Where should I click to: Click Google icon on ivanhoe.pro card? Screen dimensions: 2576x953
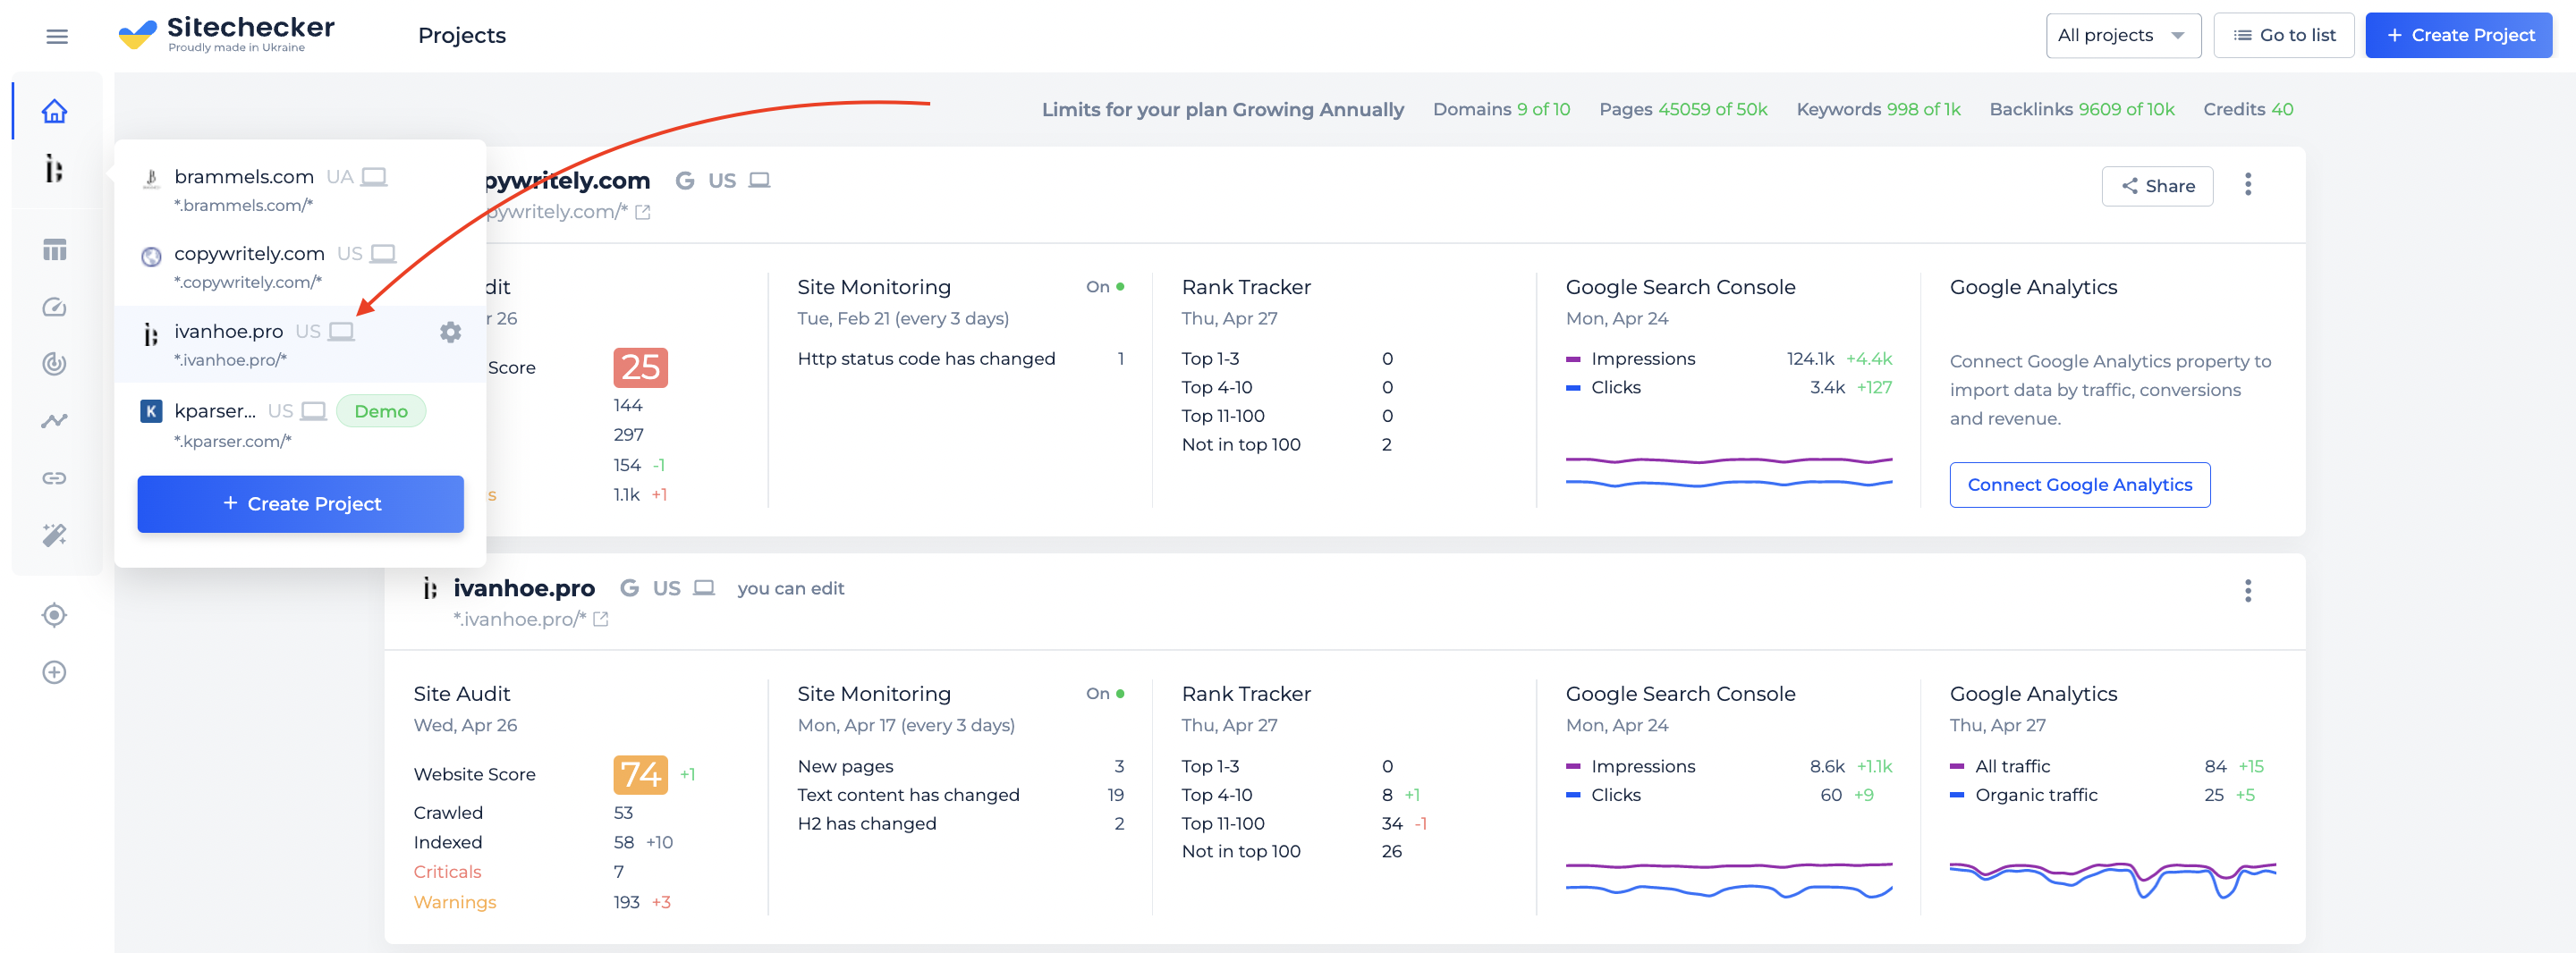click(629, 588)
